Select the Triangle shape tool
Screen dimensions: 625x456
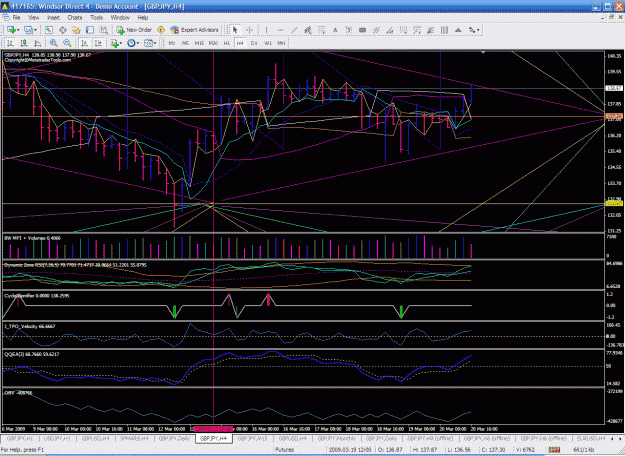(458, 30)
